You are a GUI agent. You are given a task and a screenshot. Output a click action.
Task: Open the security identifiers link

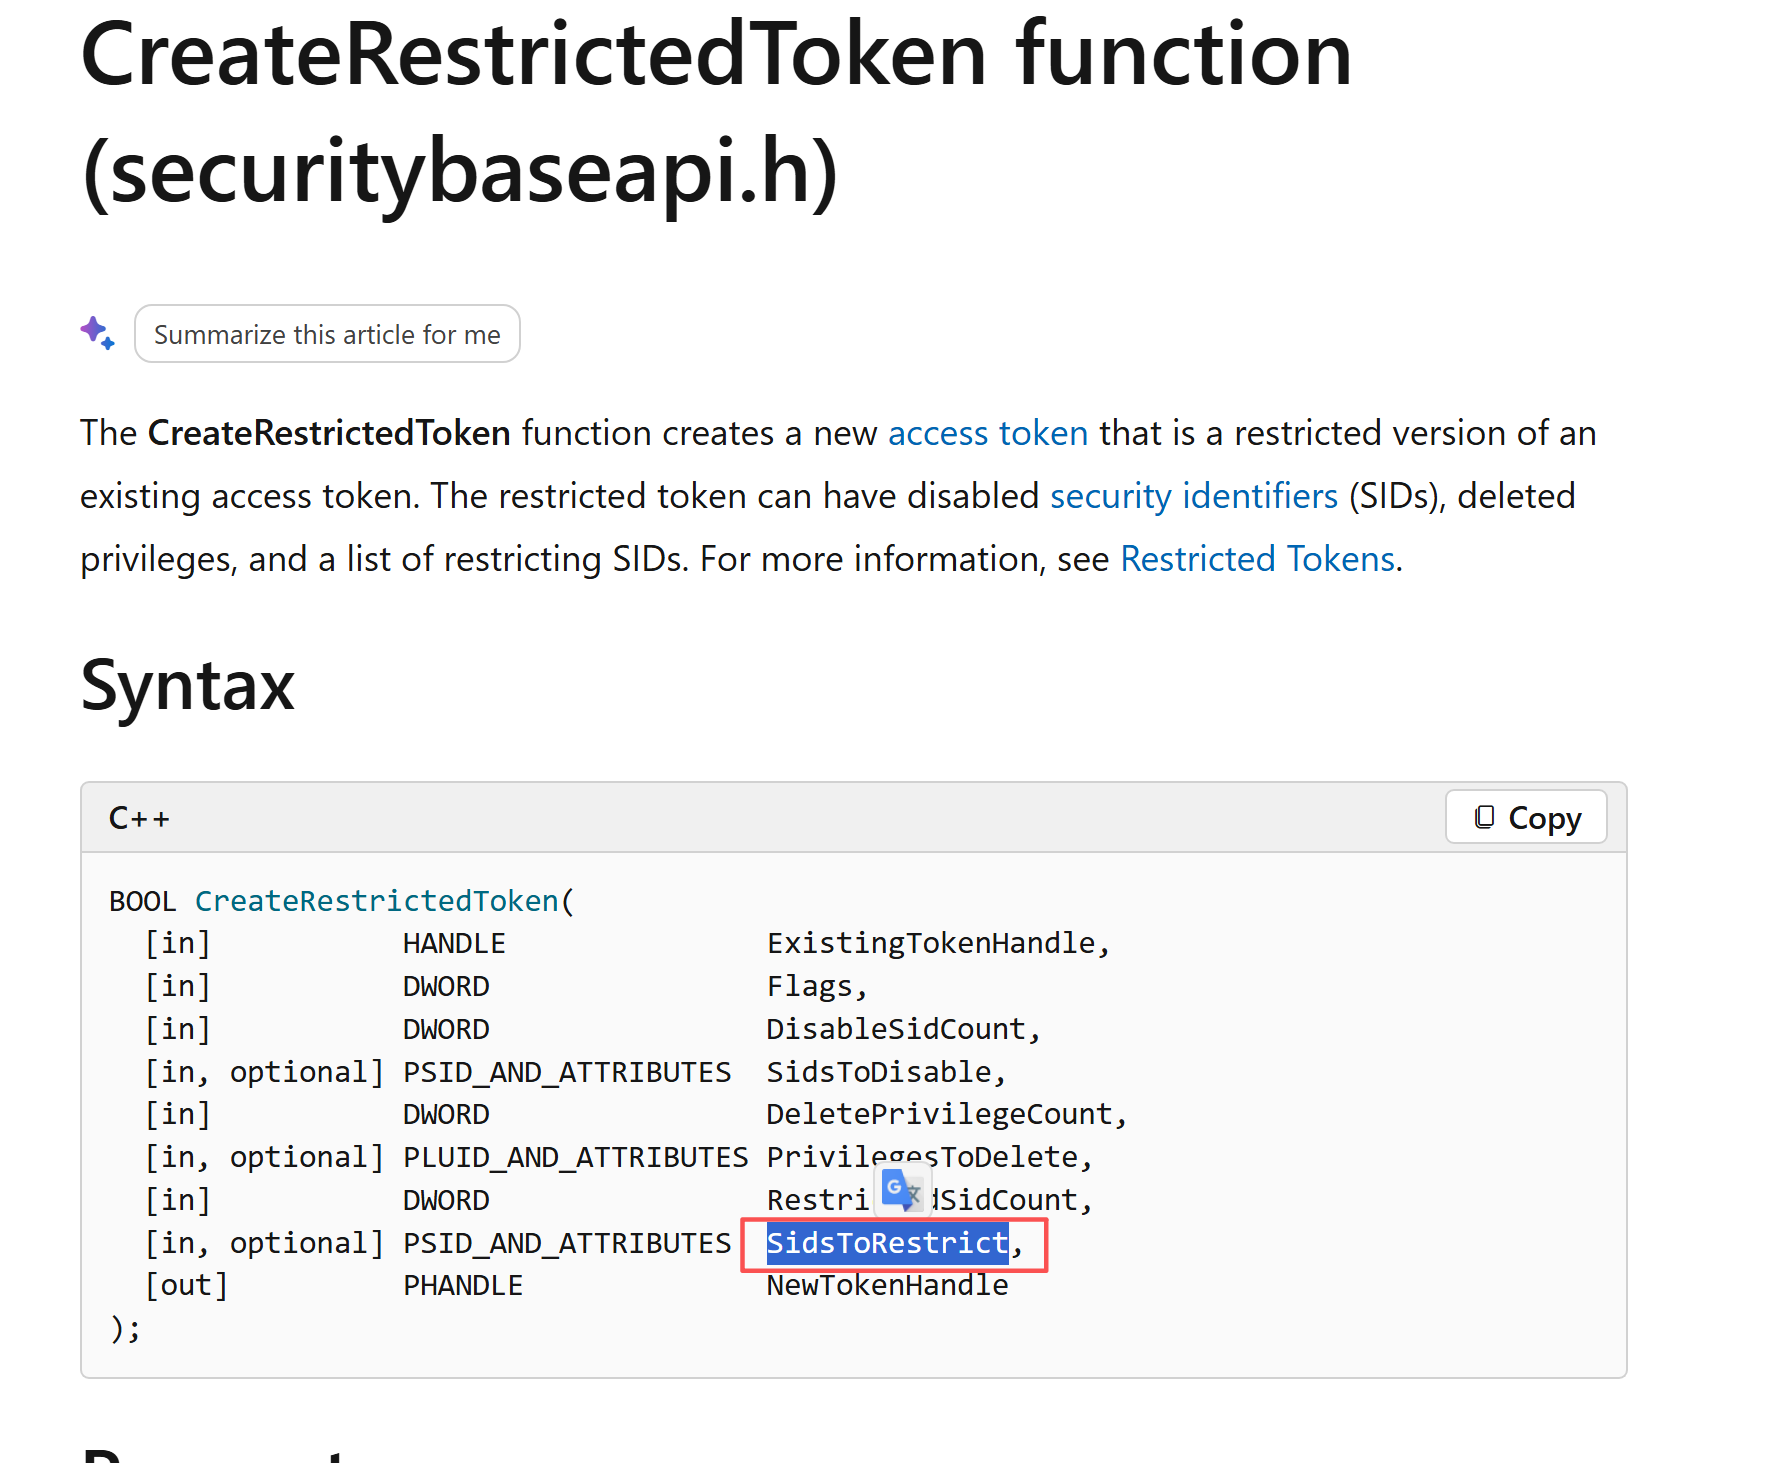[x=1194, y=496]
